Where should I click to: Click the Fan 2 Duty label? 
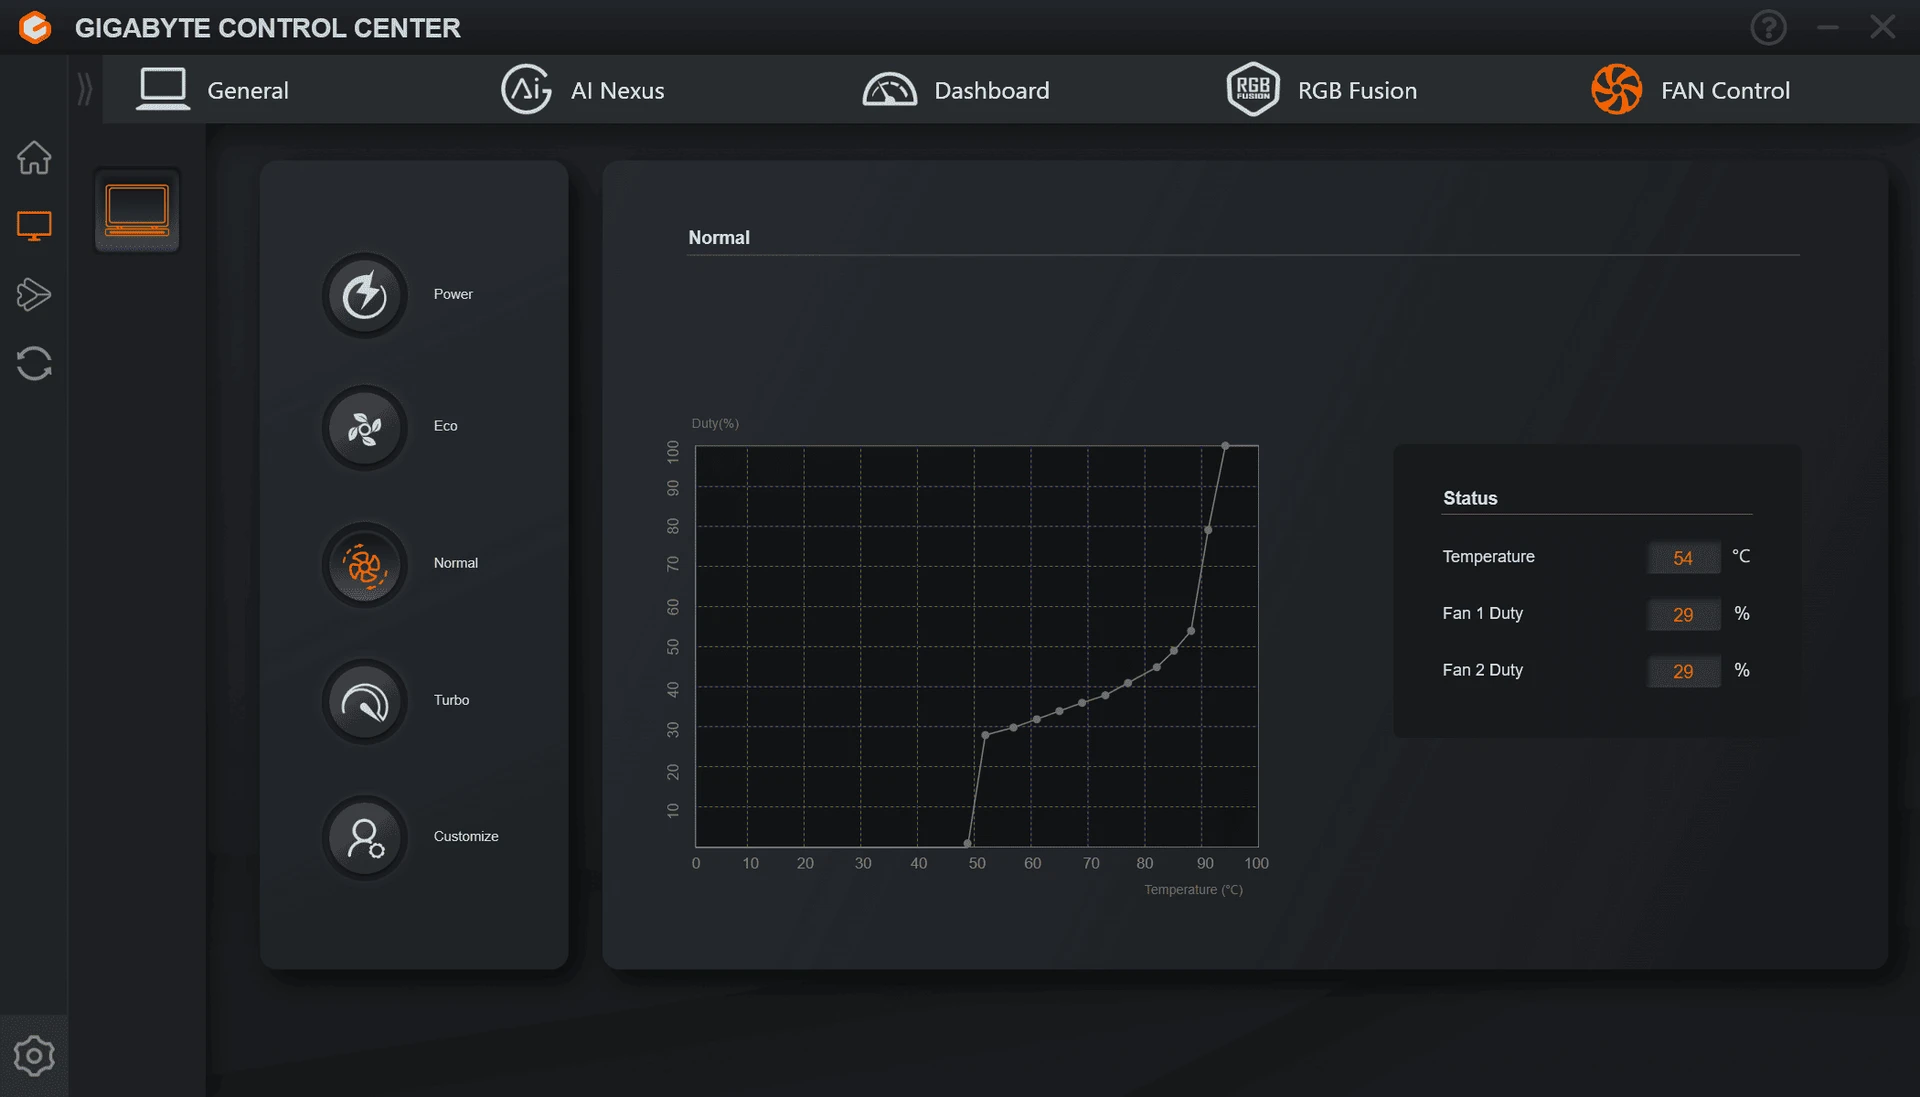coord(1482,670)
